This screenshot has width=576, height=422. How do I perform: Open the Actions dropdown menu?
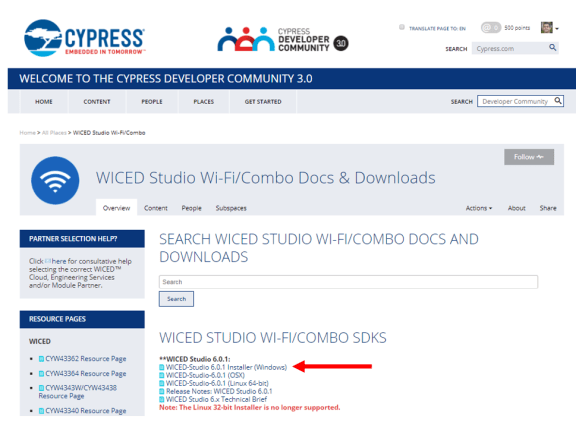[479, 208]
